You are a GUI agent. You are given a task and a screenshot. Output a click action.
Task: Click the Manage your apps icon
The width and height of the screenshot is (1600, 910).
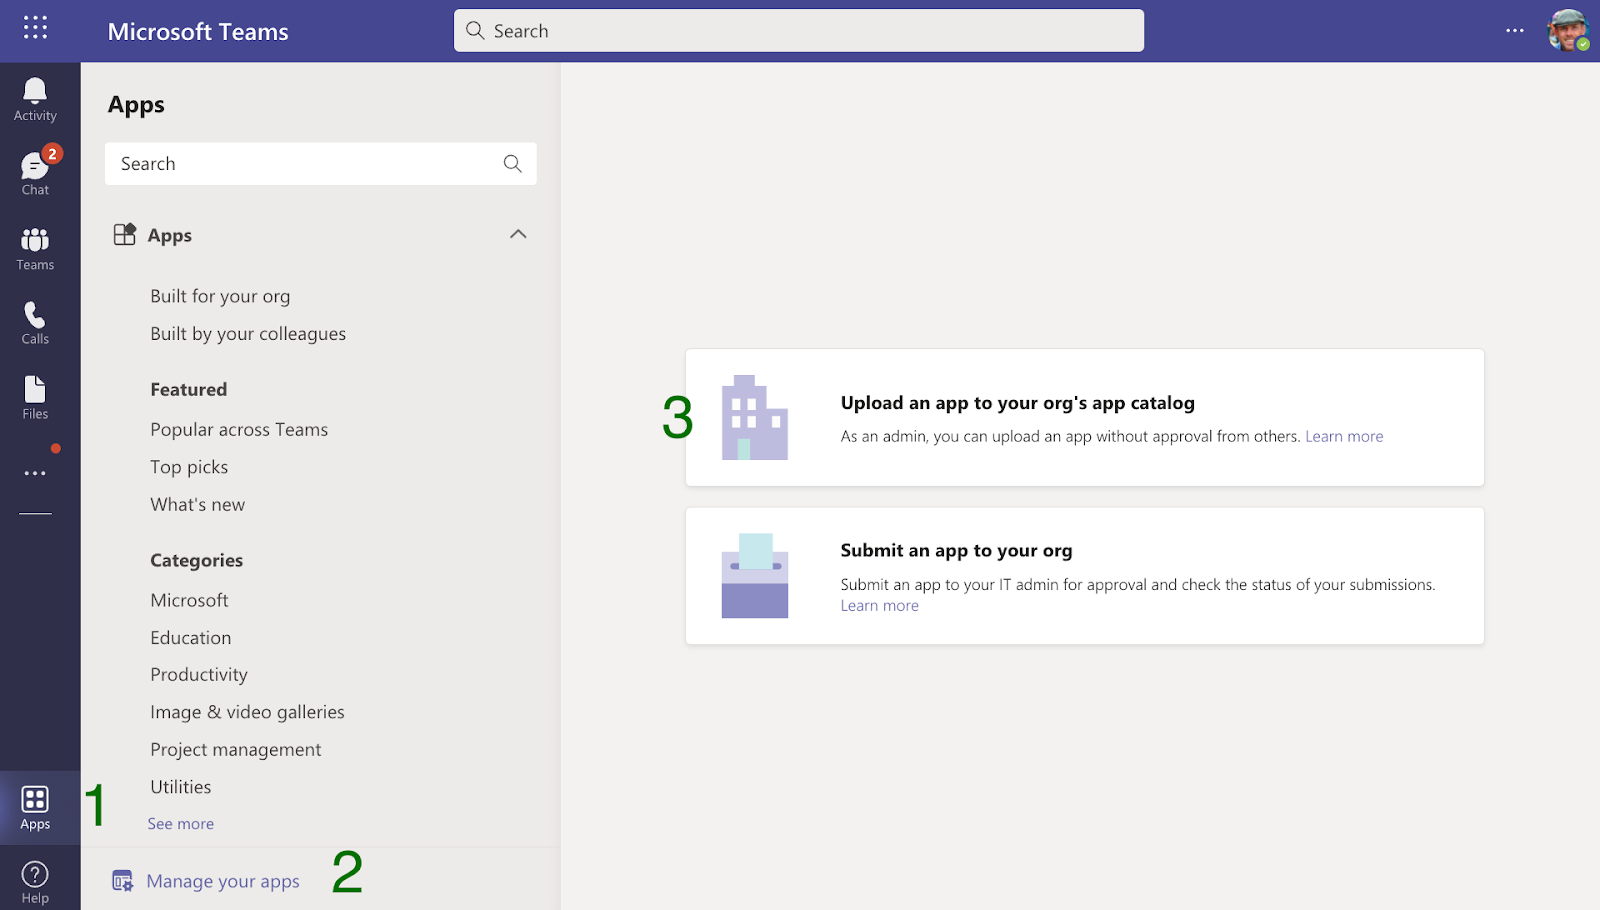[123, 881]
